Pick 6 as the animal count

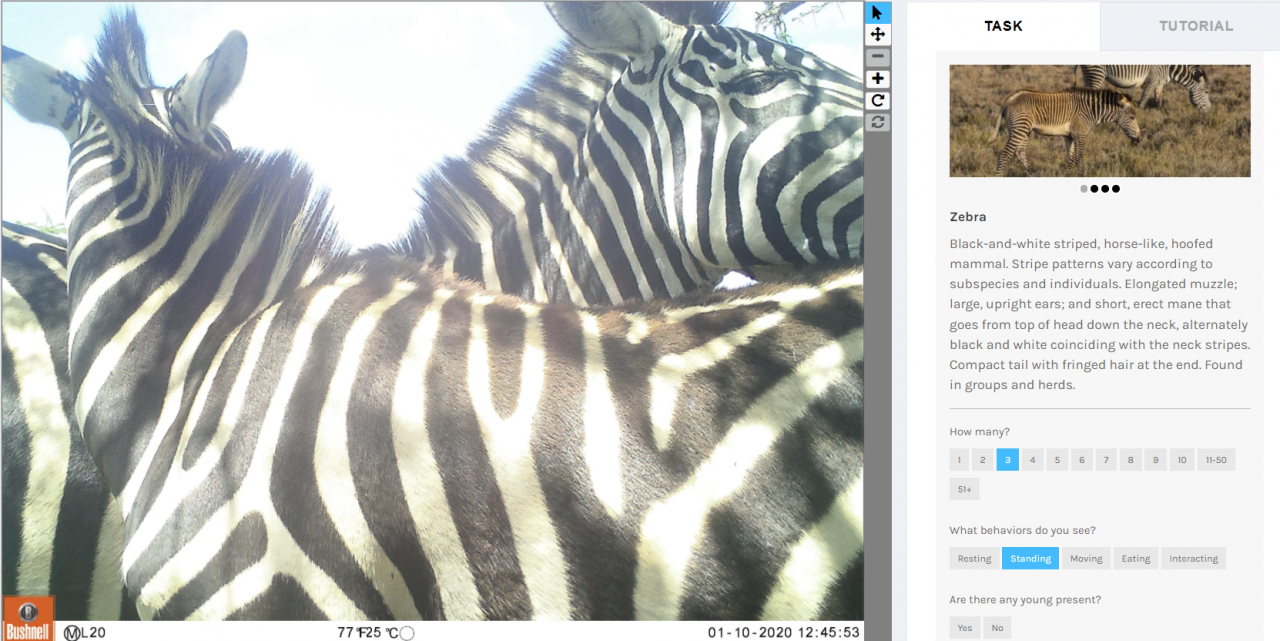[x=1081, y=460]
